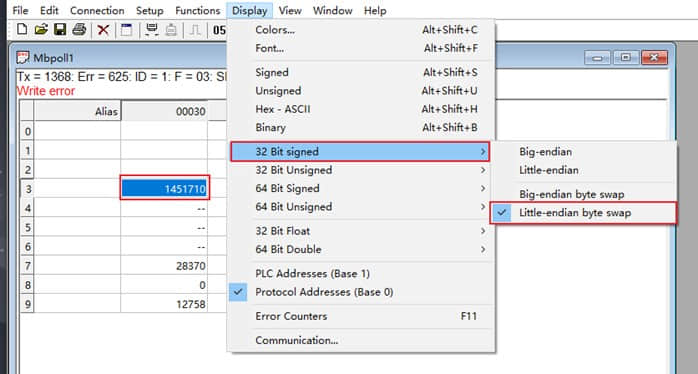Click row header 3
Screen dimensions: 698x374
point(28,189)
